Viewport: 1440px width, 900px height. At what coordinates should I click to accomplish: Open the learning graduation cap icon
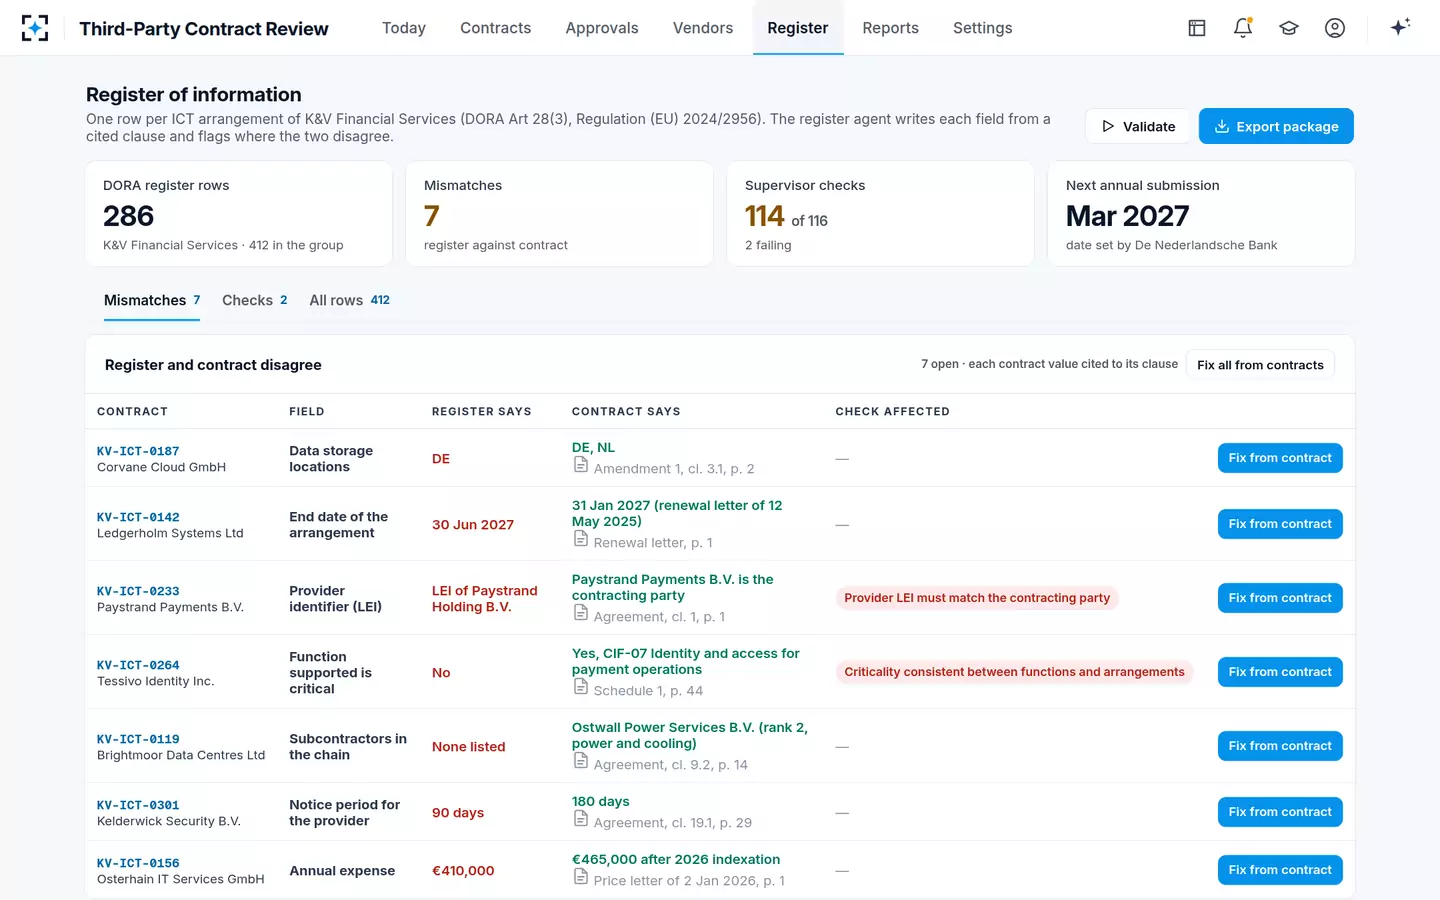tap(1289, 28)
